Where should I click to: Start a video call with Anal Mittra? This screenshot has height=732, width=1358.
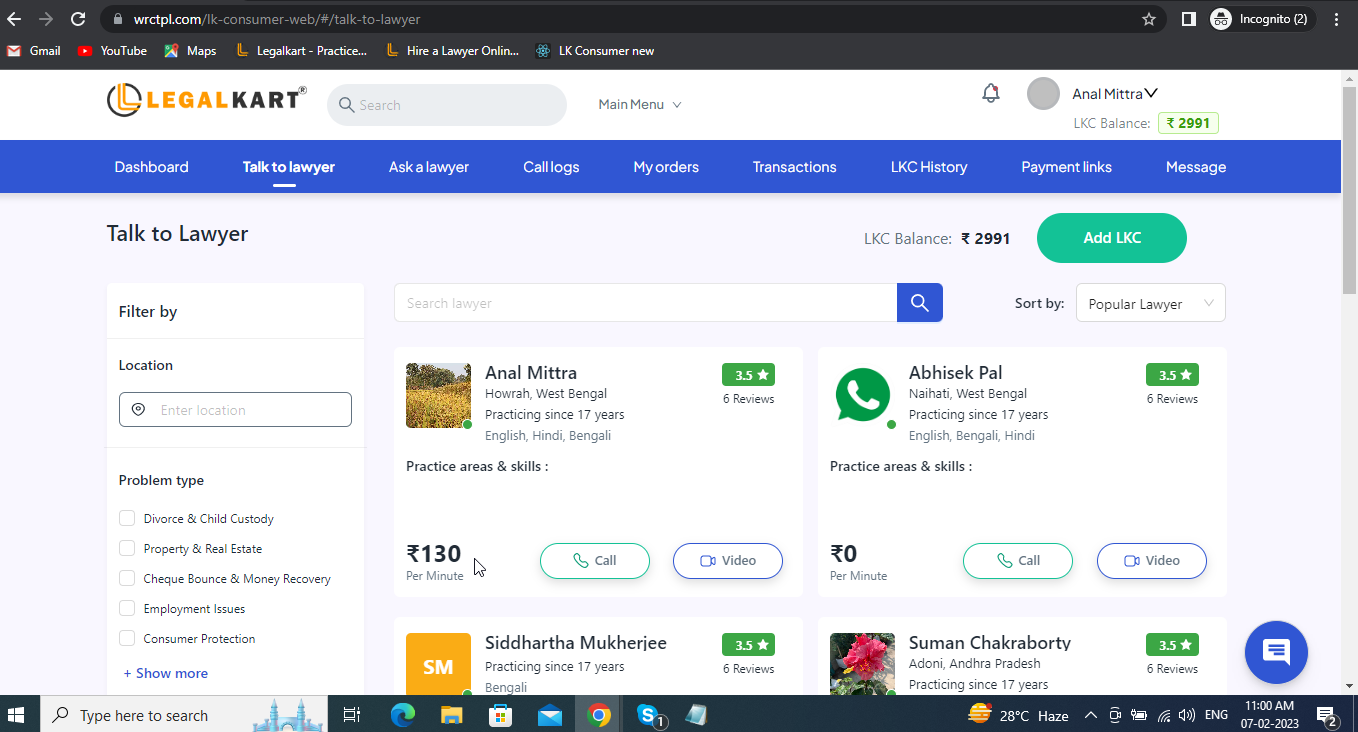tap(727, 561)
